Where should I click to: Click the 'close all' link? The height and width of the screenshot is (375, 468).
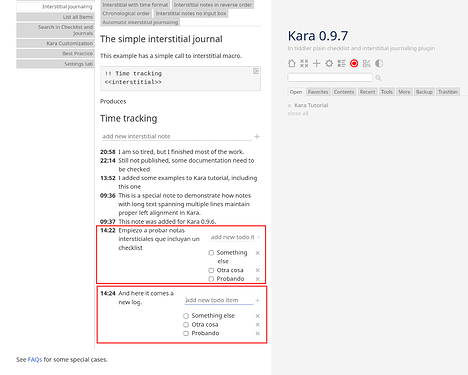(298, 113)
